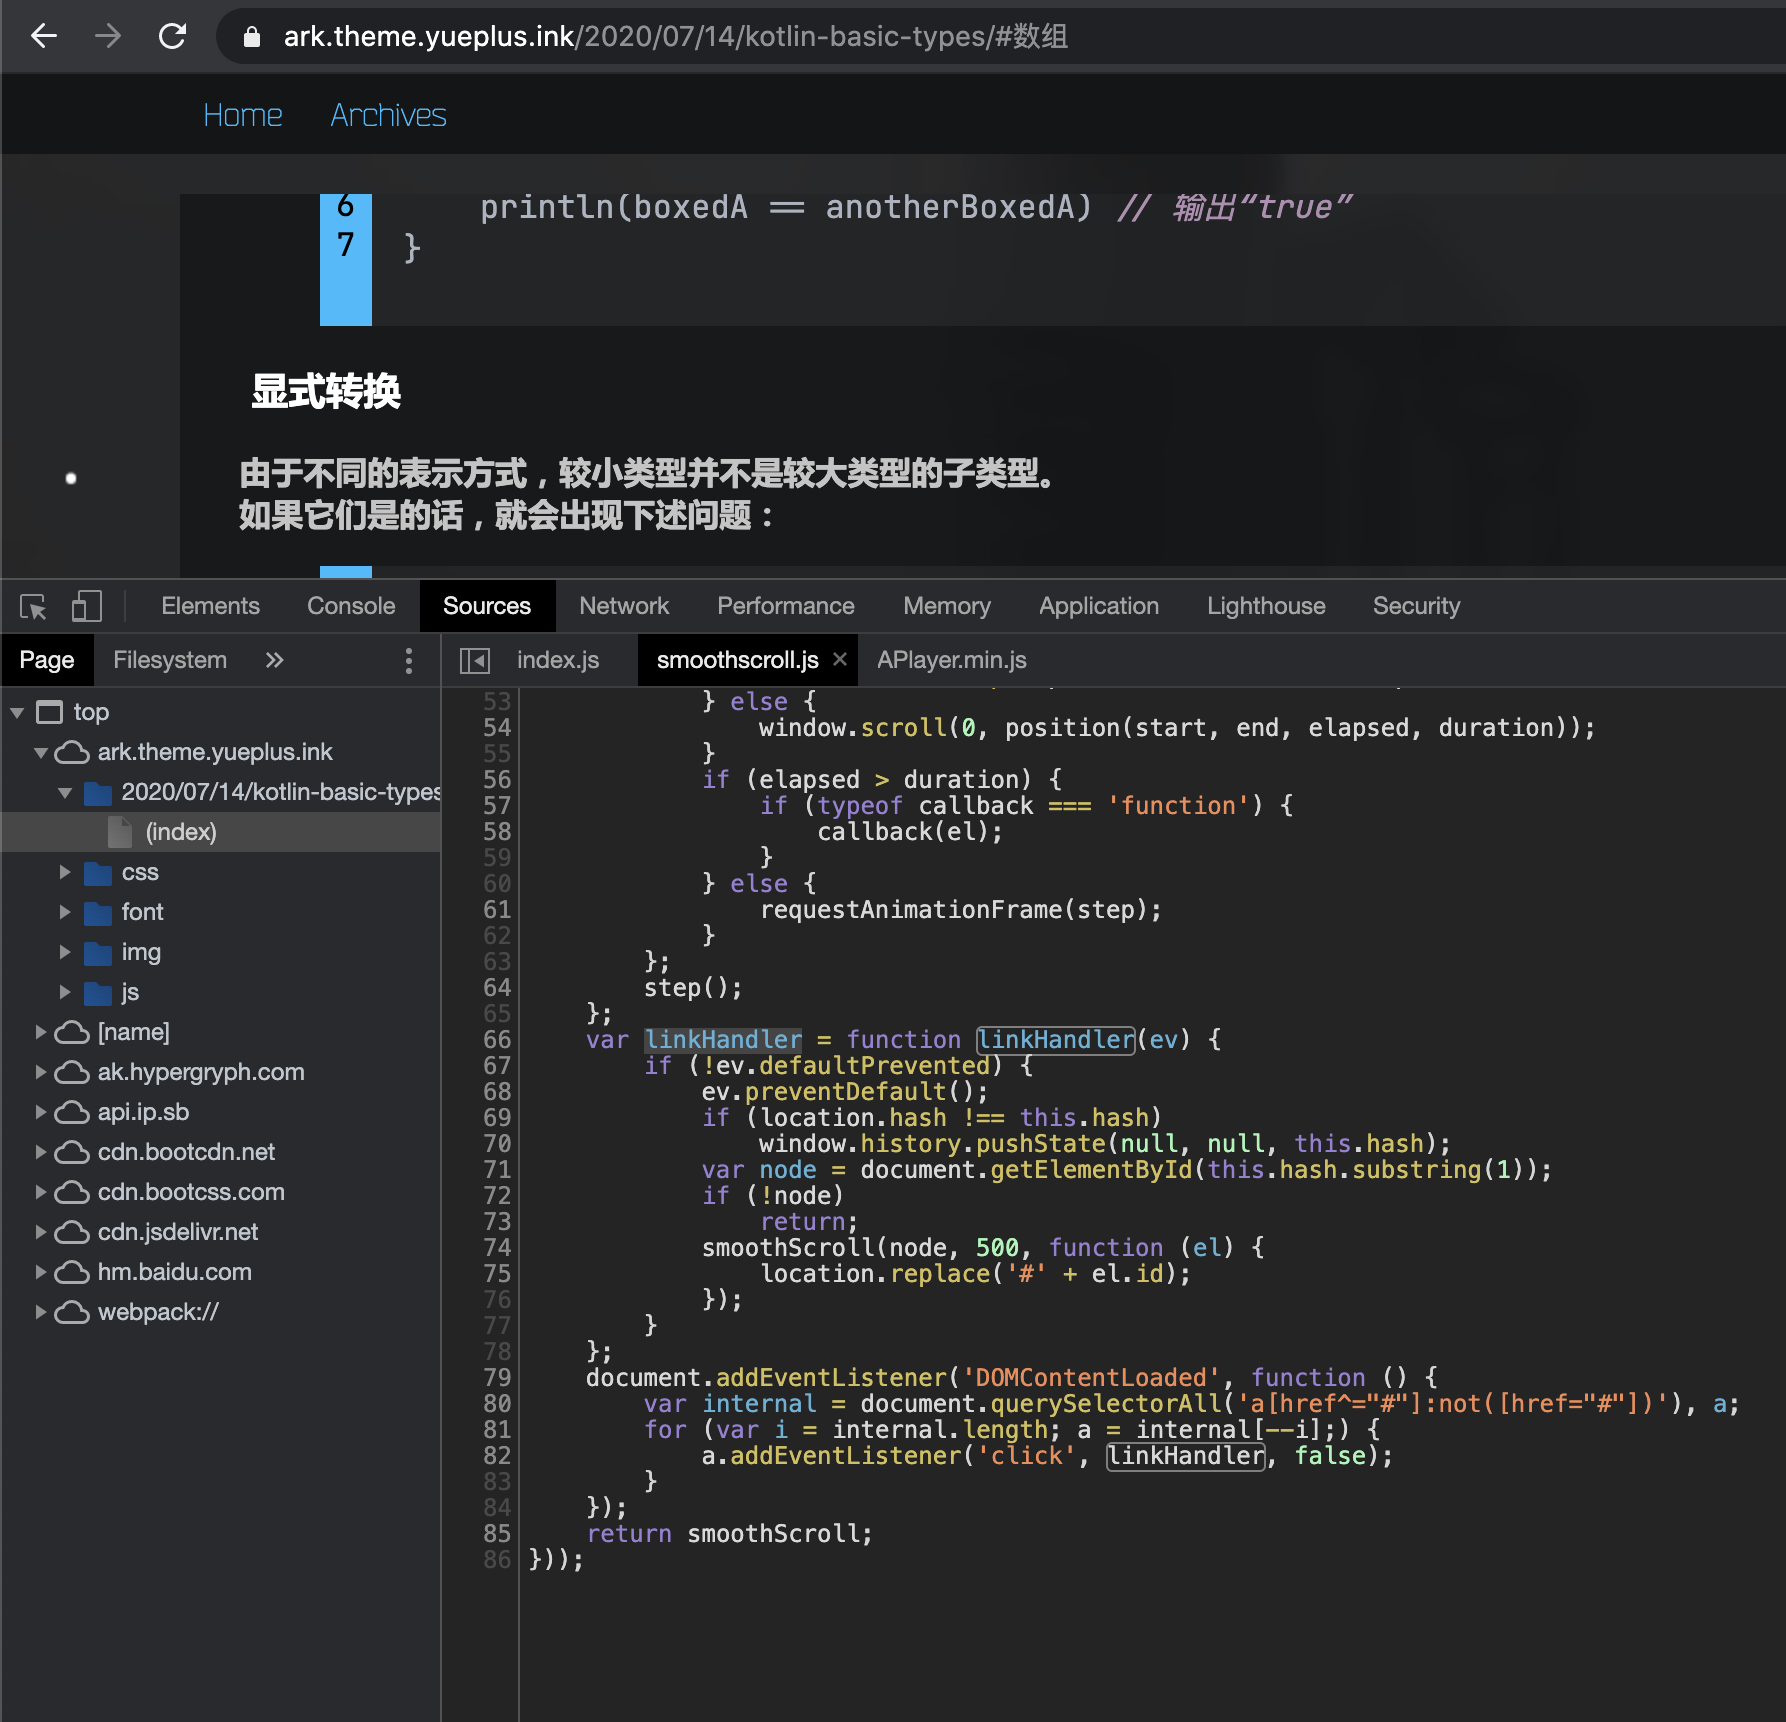Expand the img folder
This screenshot has width=1786, height=1722.
pyautogui.click(x=65, y=952)
